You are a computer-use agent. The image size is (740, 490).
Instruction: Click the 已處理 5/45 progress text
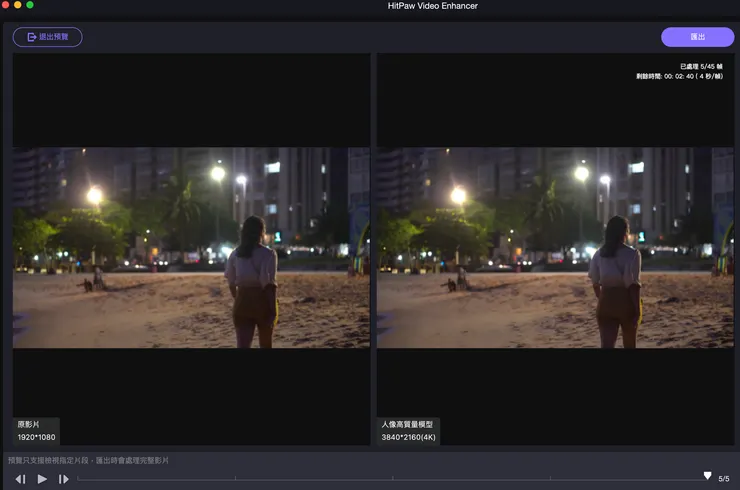point(701,67)
